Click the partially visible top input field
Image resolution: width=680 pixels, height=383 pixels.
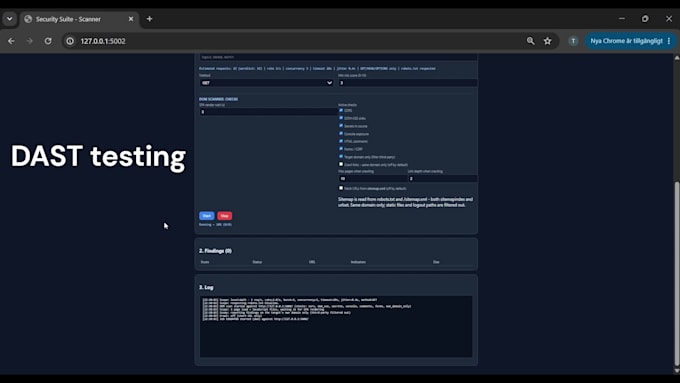tap(338, 57)
